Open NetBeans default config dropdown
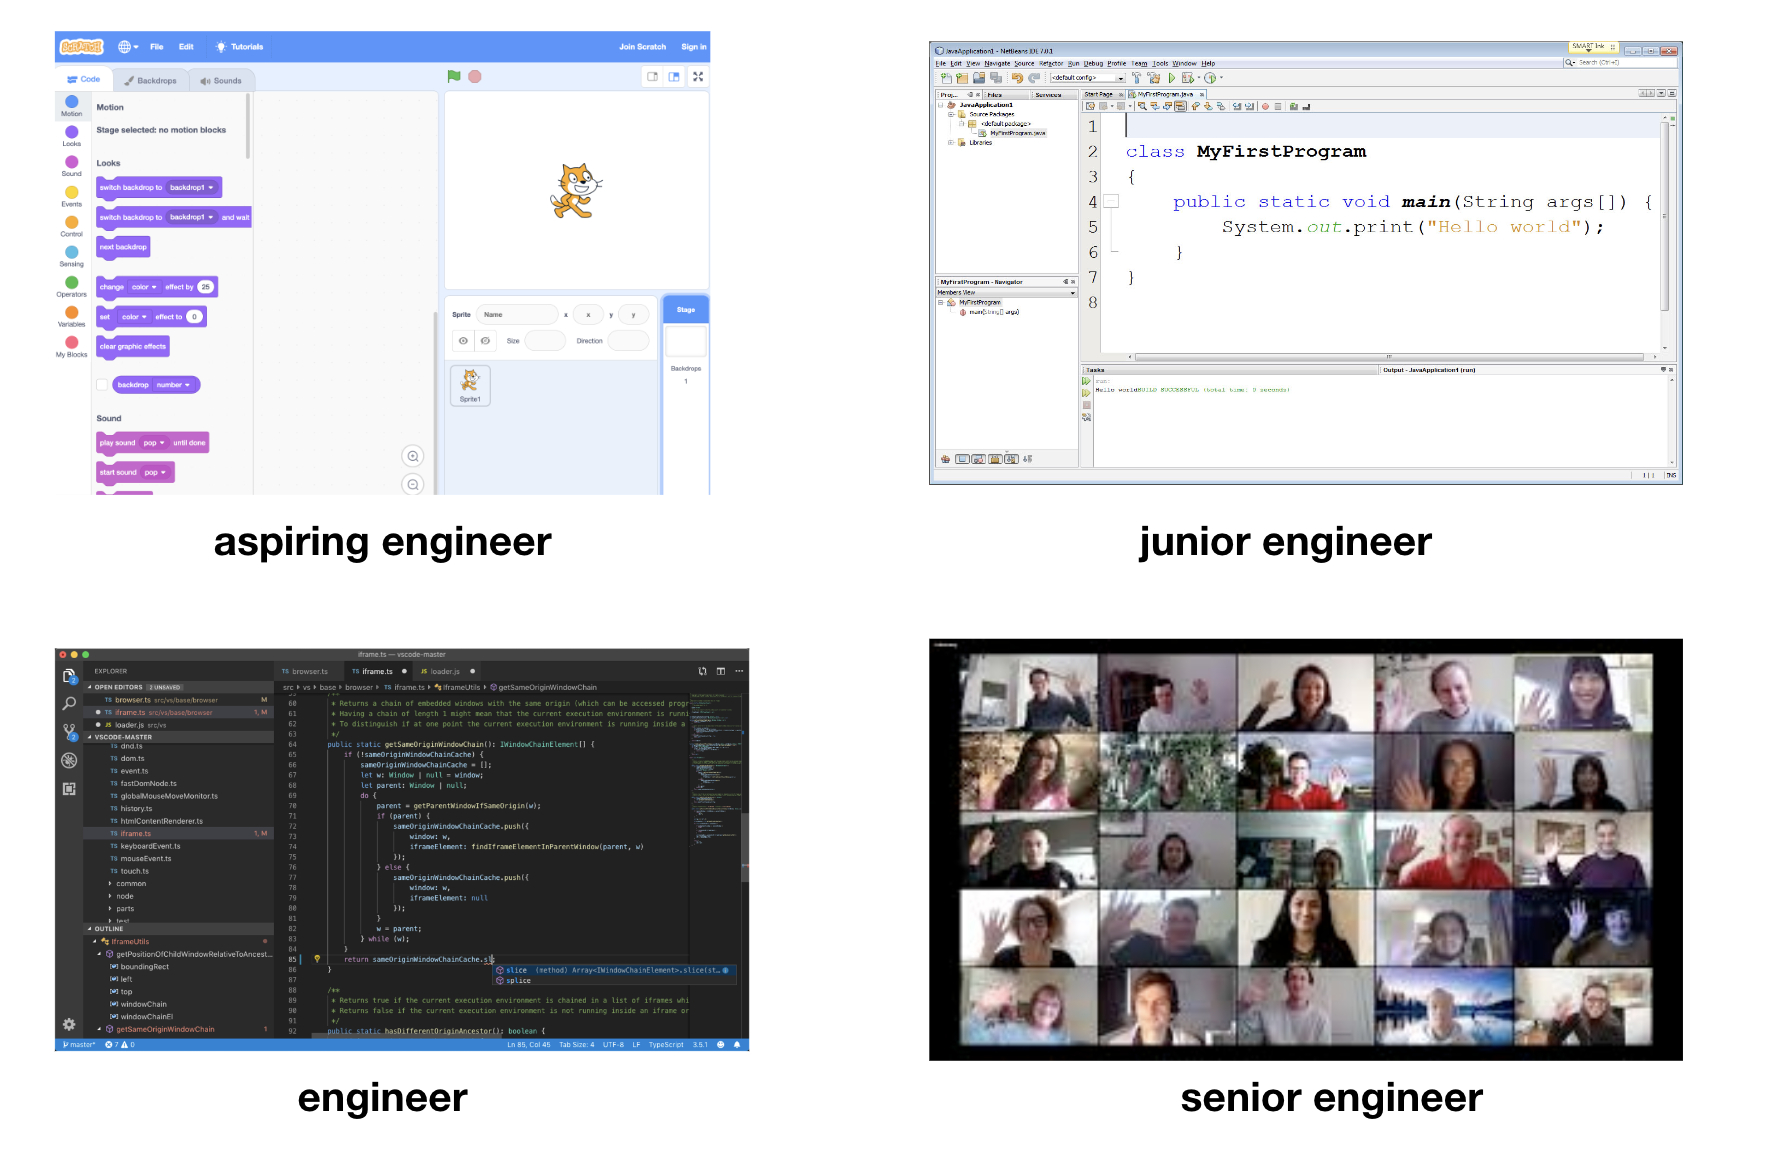The width and height of the screenshot is (1770, 1162). (x=1087, y=77)
